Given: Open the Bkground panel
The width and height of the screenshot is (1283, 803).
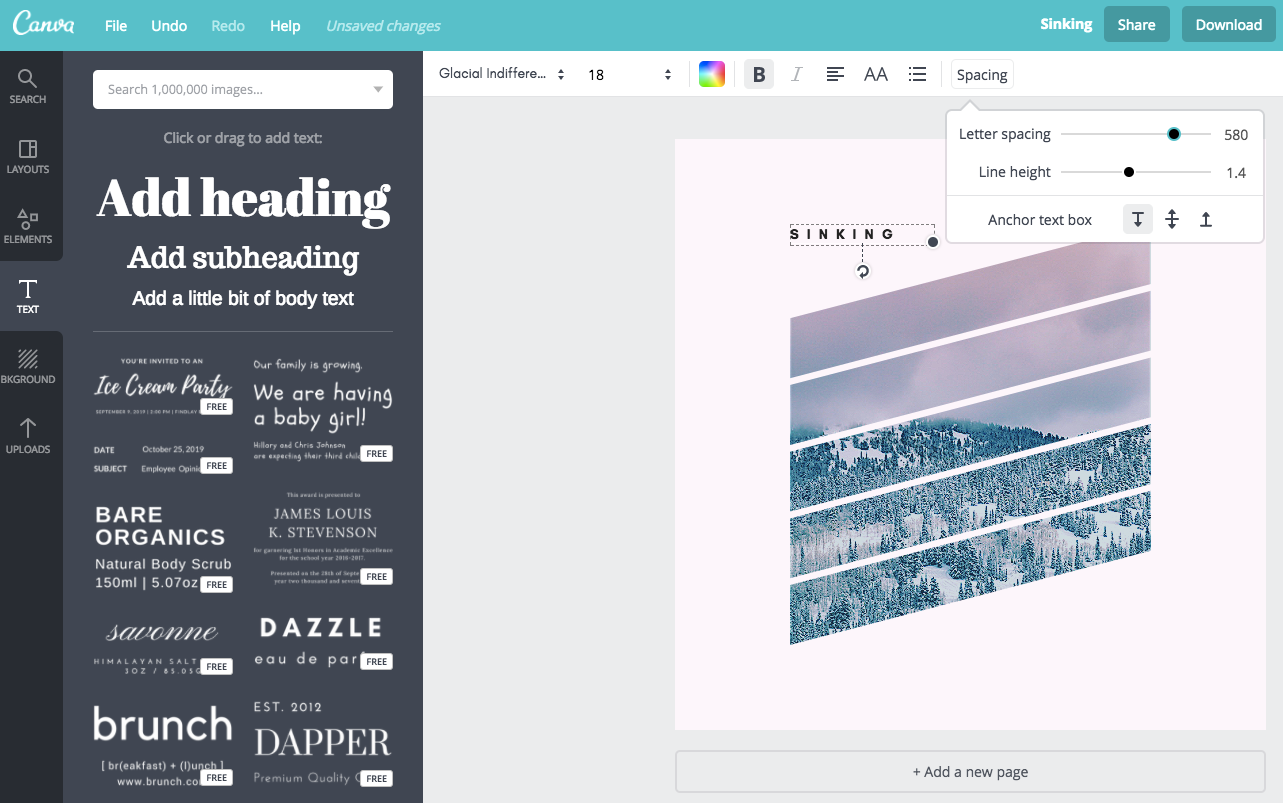Looking at the screenshot, I should [x=28, y=365].
